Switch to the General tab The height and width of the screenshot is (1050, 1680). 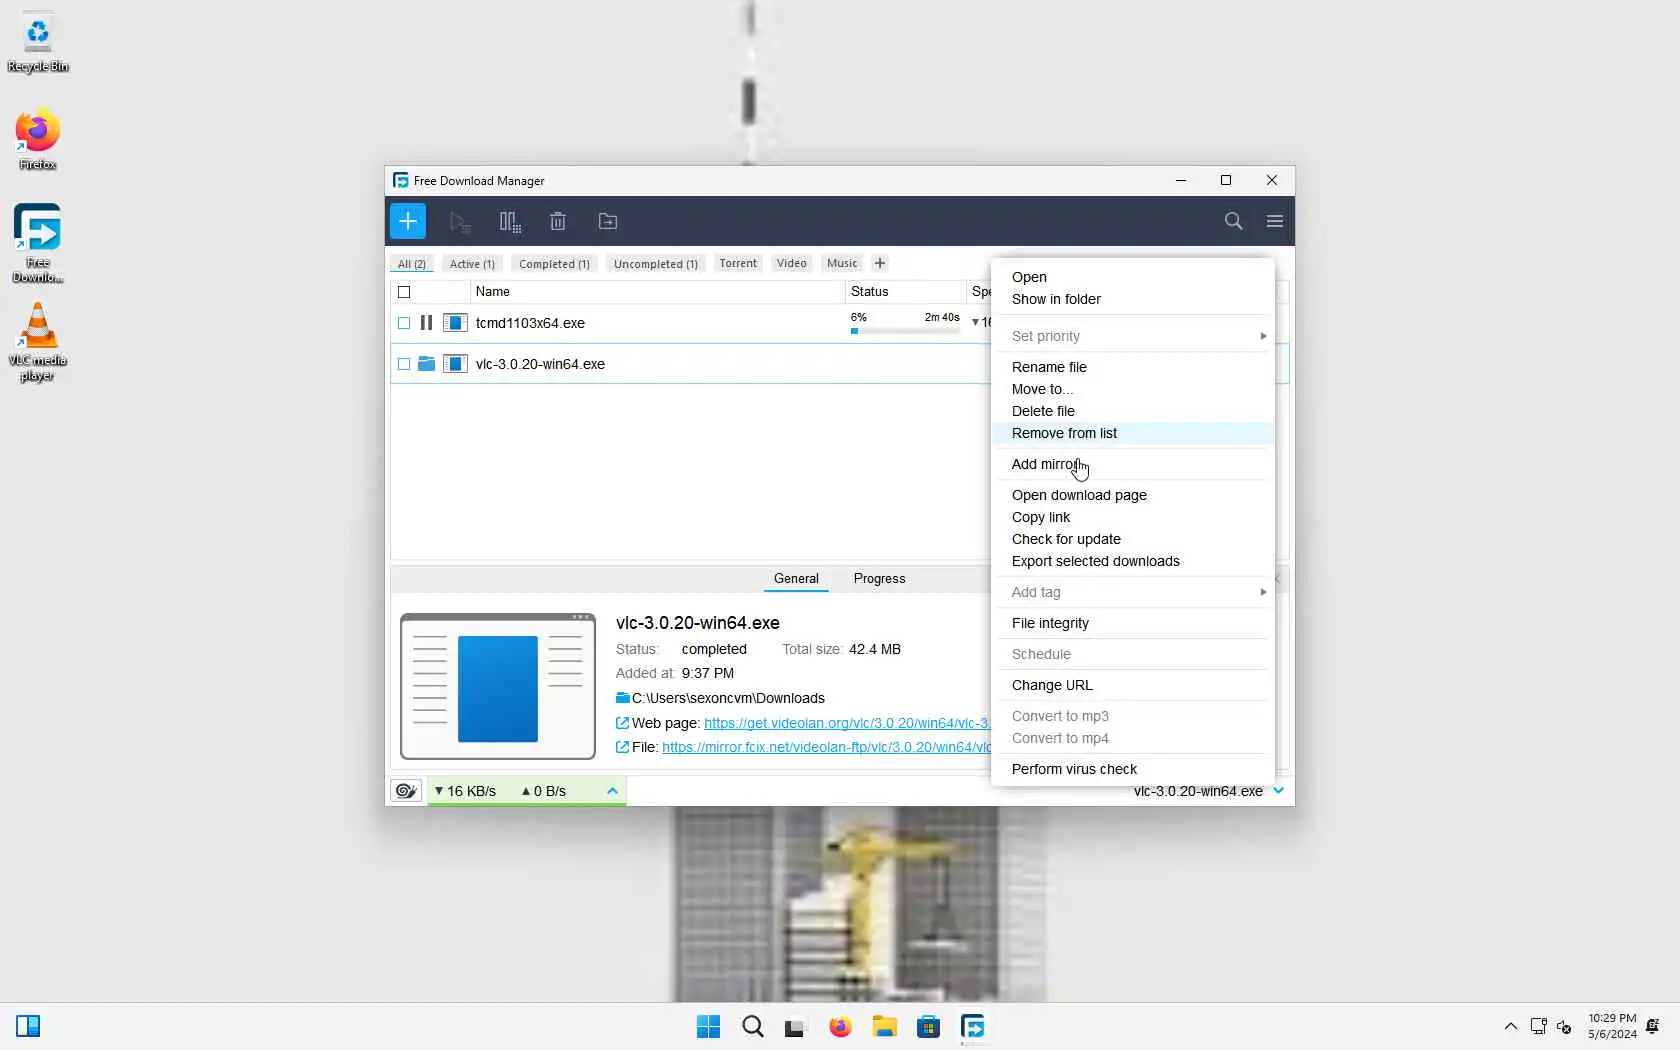(x=796, y=579)
